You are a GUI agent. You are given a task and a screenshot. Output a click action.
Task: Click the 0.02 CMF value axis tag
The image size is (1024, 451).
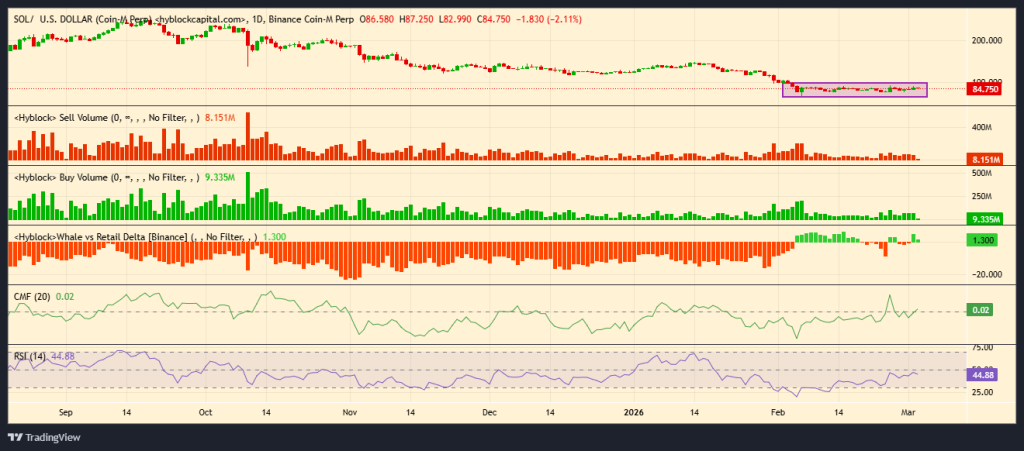click(983, 311)
